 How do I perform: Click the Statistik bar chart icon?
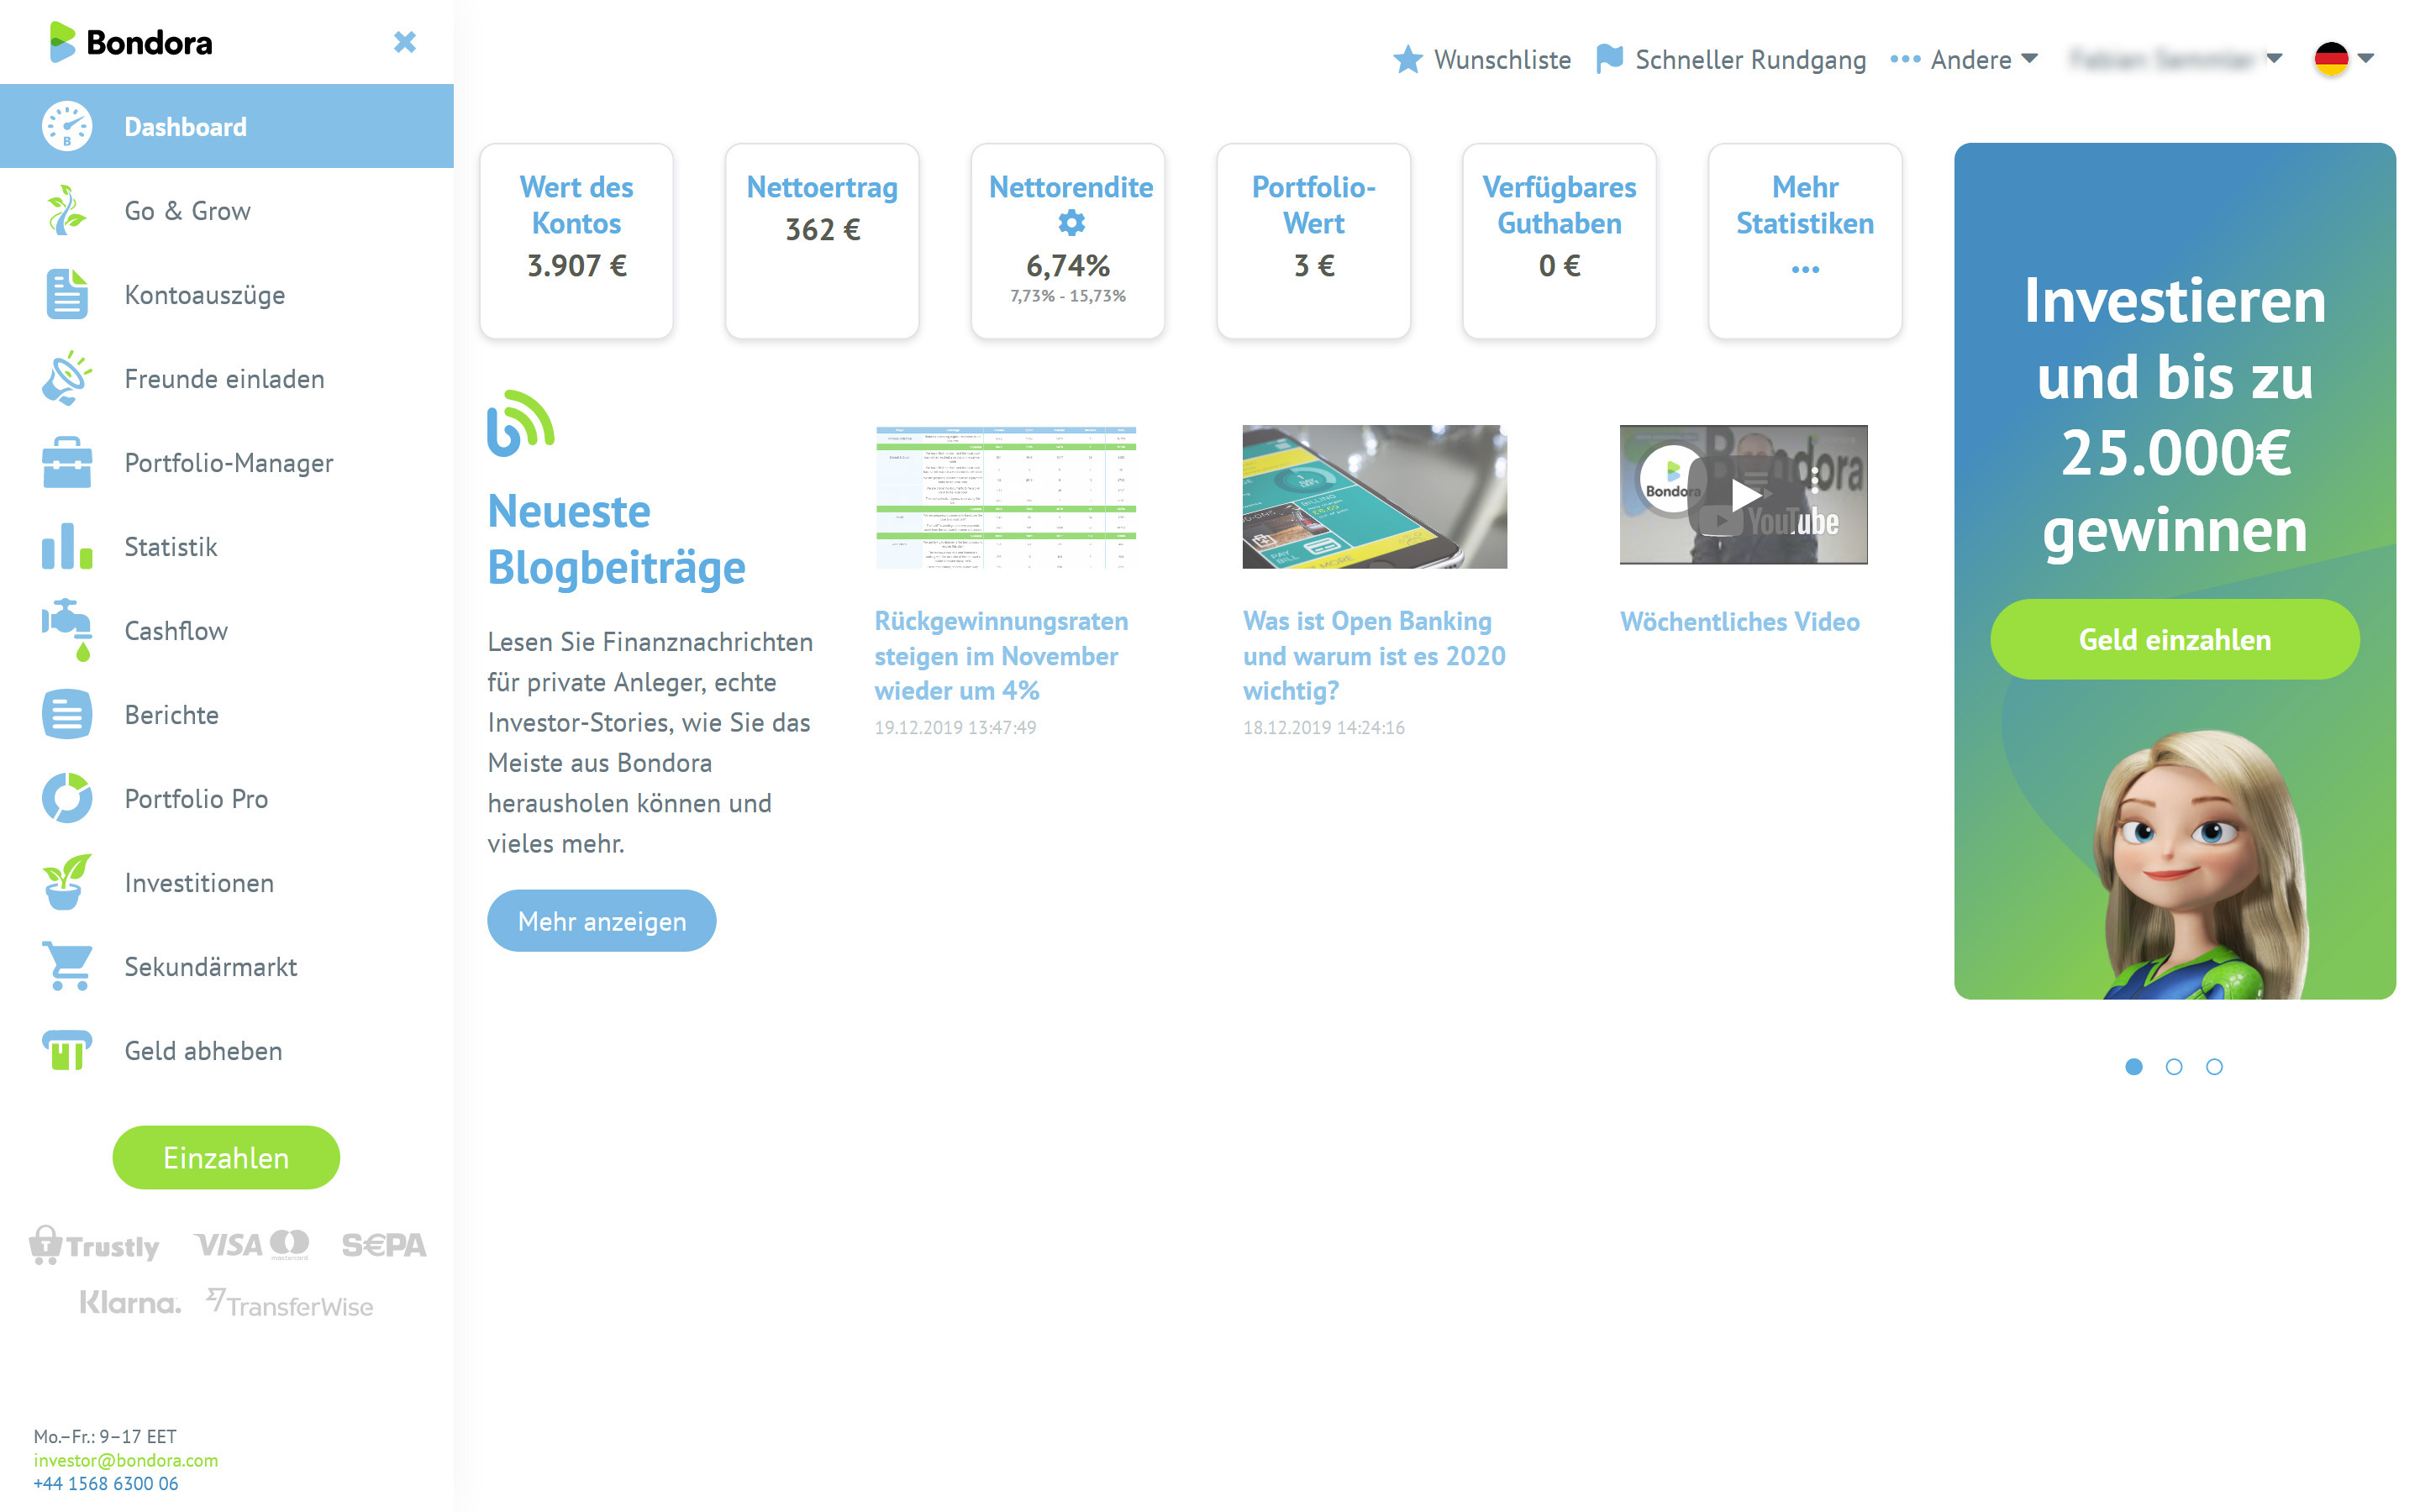coord(67,546)
